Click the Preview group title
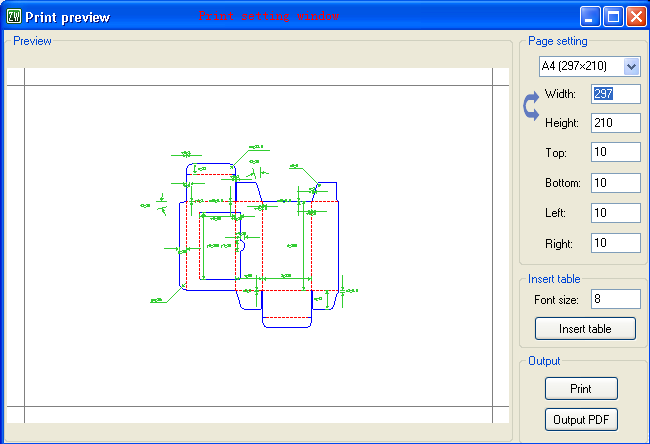 [x=32, y=41]
